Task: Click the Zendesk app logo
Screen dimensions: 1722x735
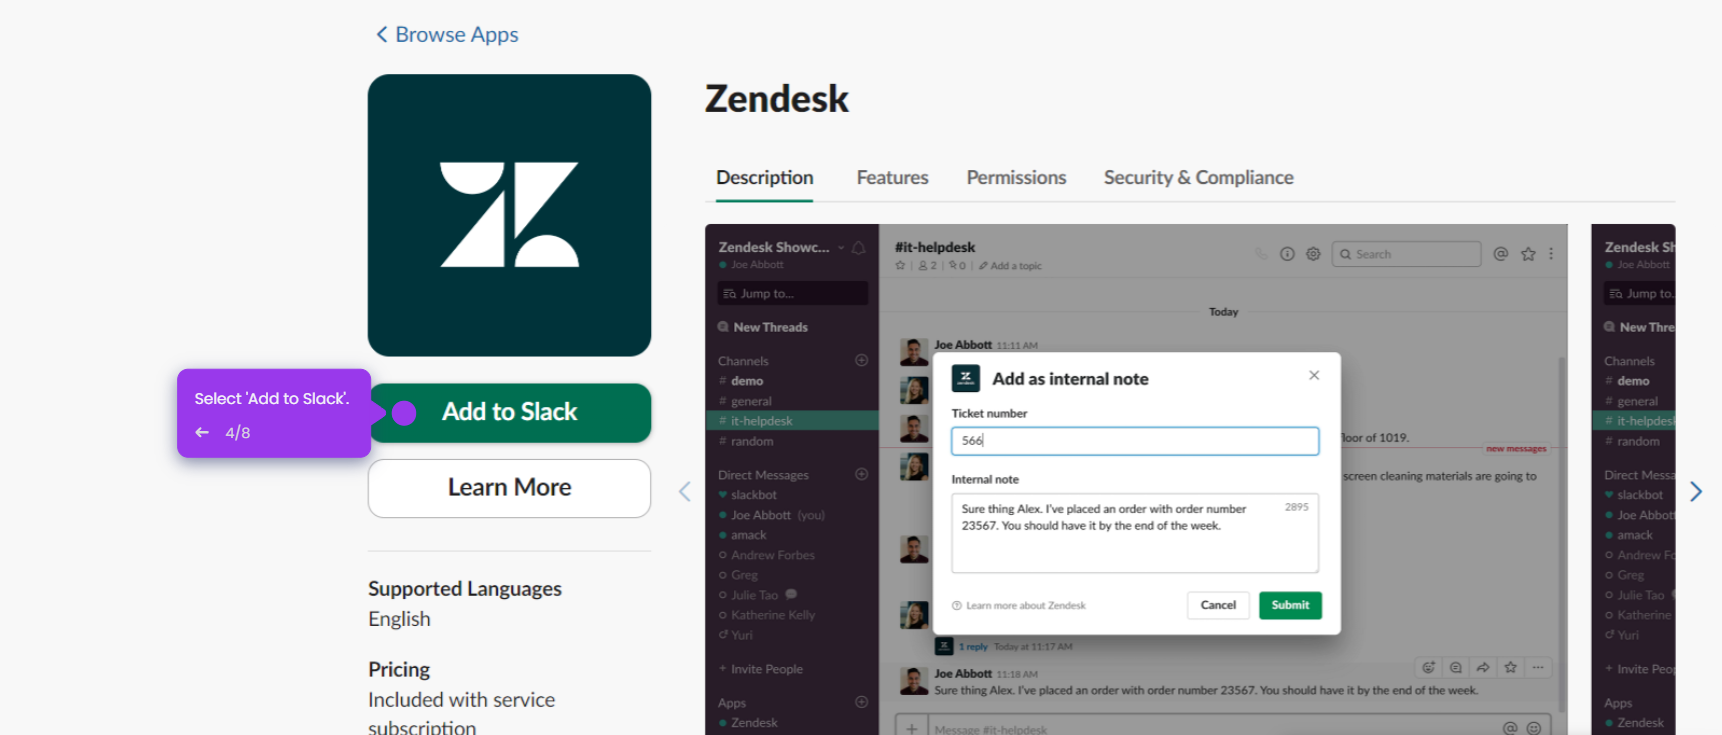Action: [x=509, y=215]
